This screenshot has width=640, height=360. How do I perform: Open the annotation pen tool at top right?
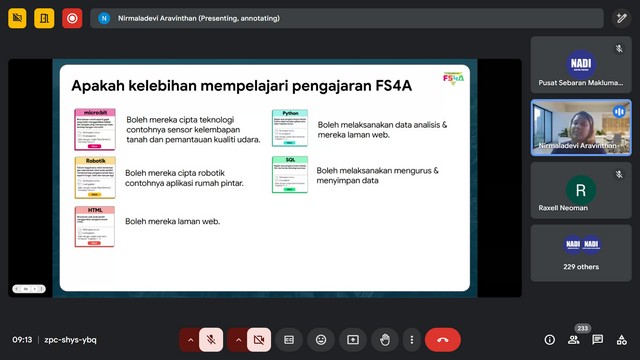(x=621, y=18)
